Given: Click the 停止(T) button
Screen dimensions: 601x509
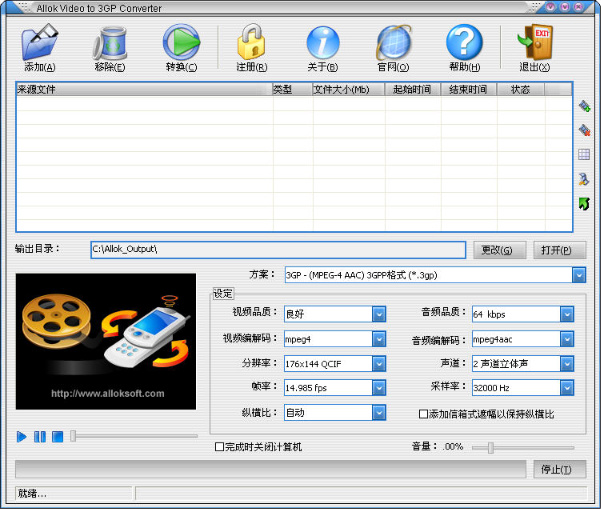Looking at the screenshot, I should pos(559,469).
